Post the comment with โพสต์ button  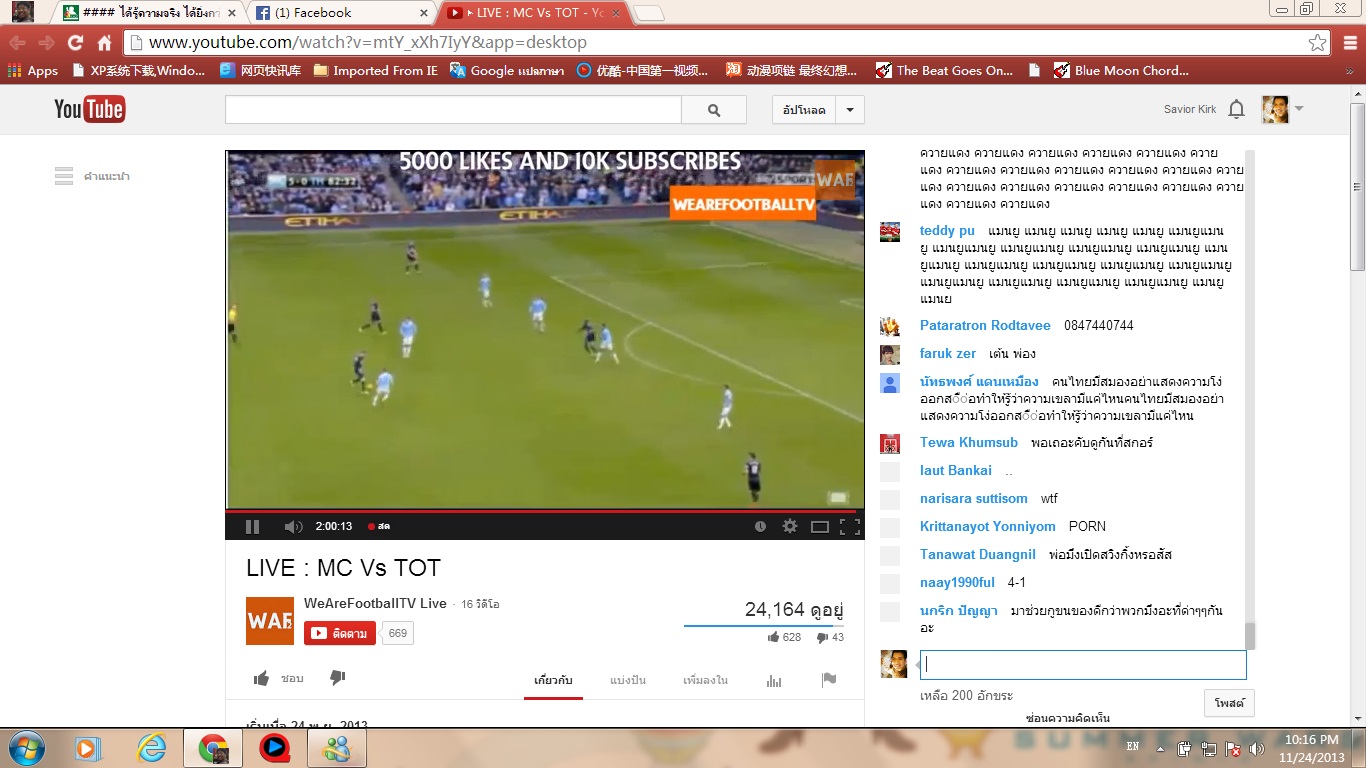point(1229,703)
